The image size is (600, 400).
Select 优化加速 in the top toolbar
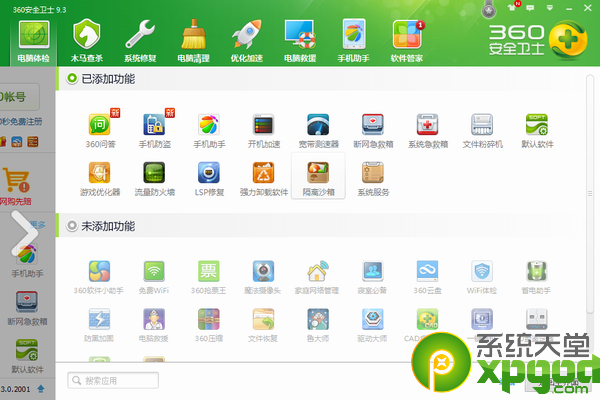click(x=247, y=41)
